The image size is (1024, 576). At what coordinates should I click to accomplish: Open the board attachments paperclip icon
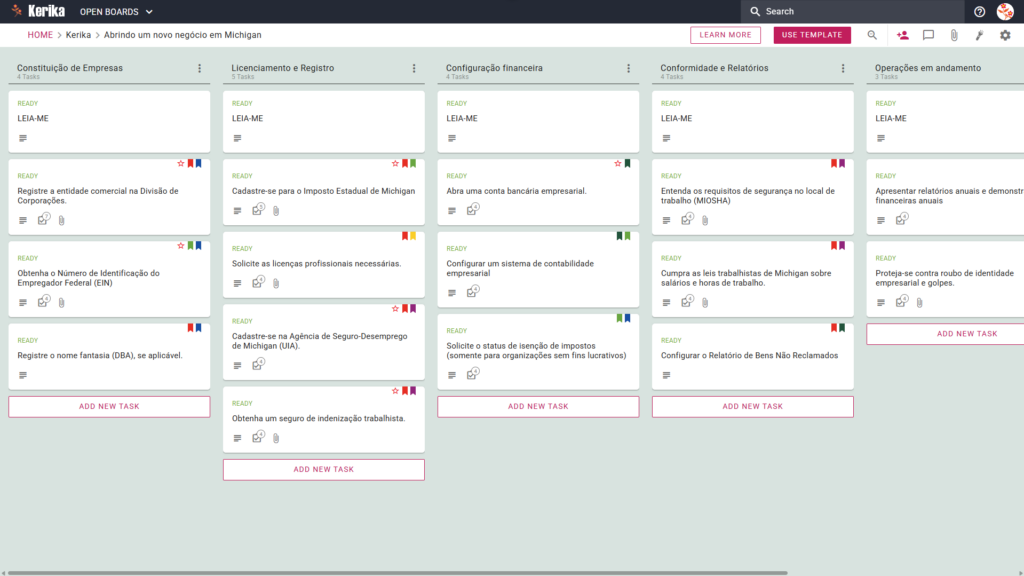coord(954,35)
